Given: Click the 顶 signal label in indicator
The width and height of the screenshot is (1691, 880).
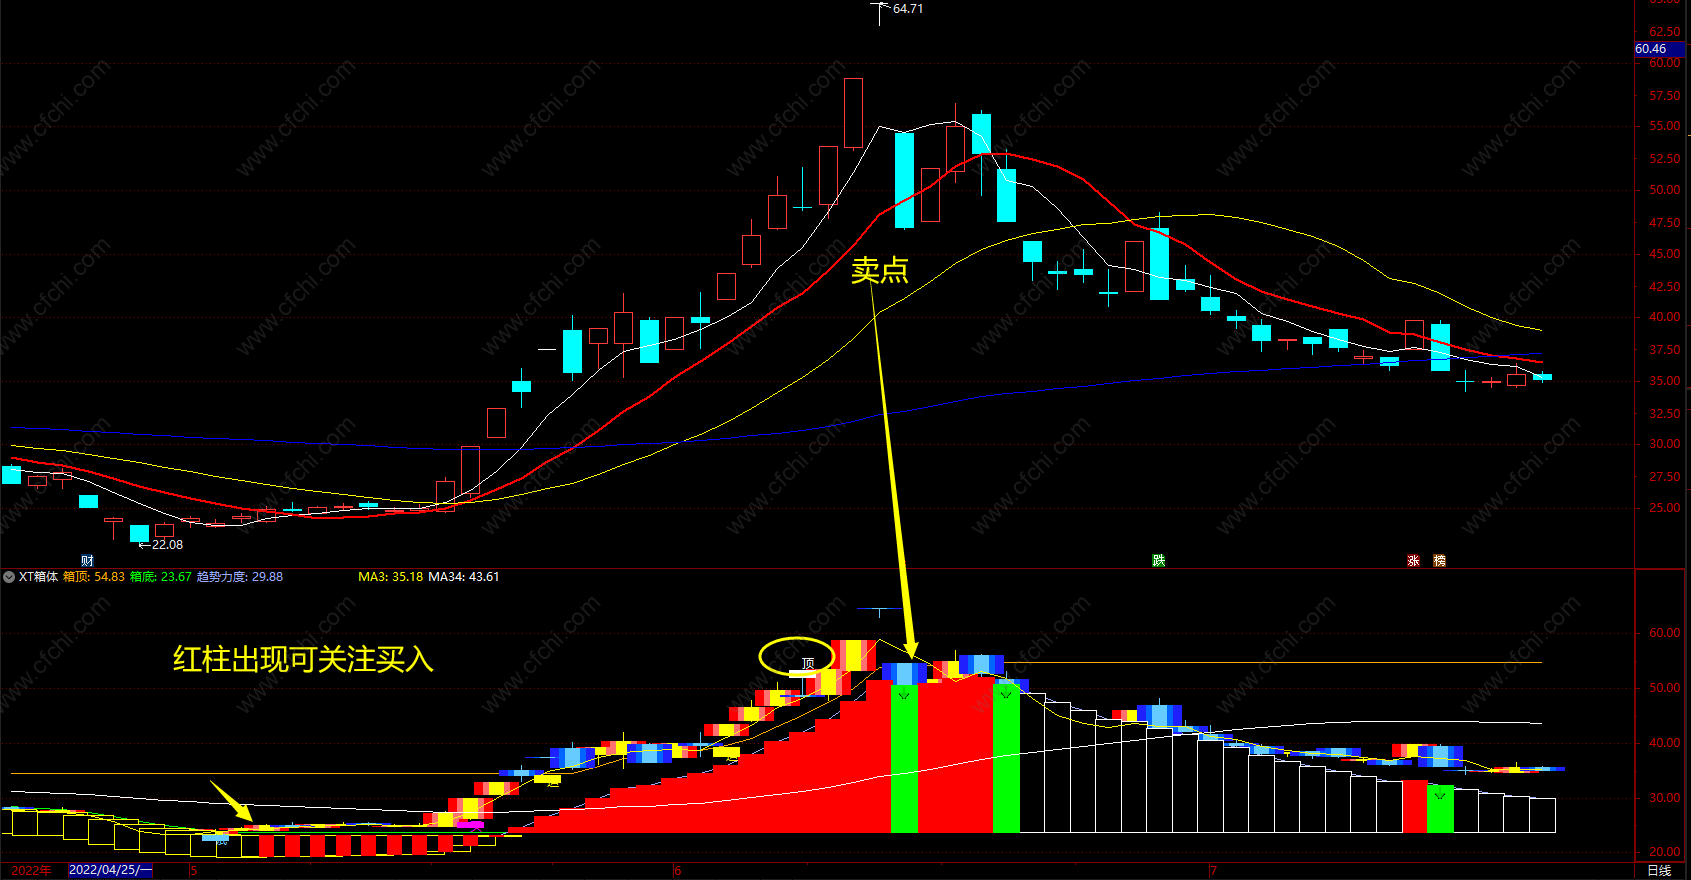Looking at the screenshot, I should [808, 663].
